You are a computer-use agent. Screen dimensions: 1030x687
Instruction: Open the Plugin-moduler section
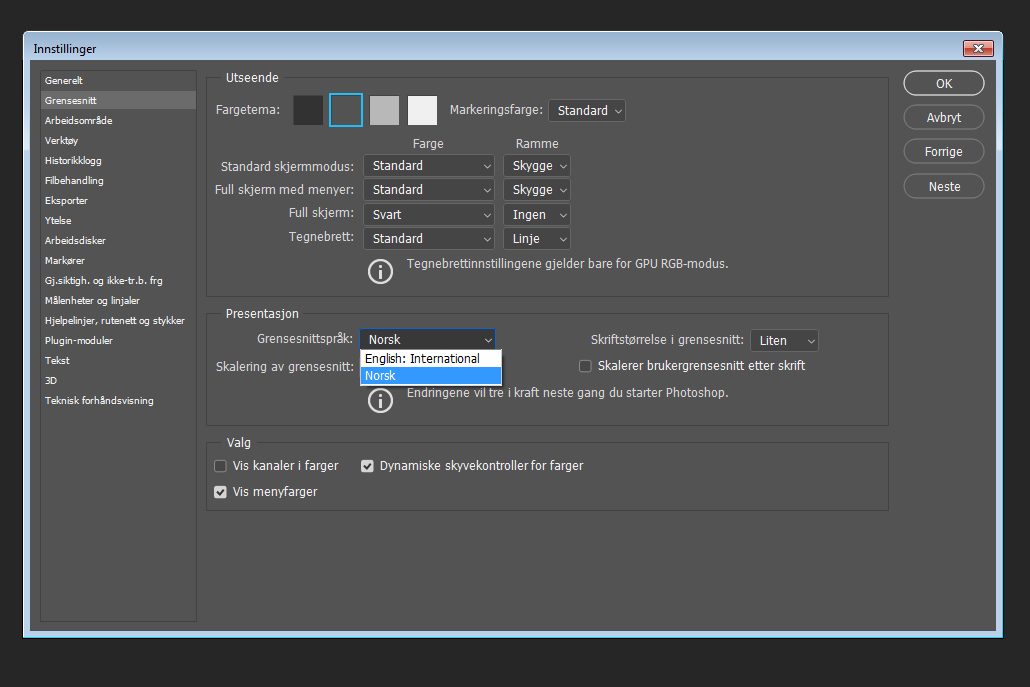coord(118,340)
